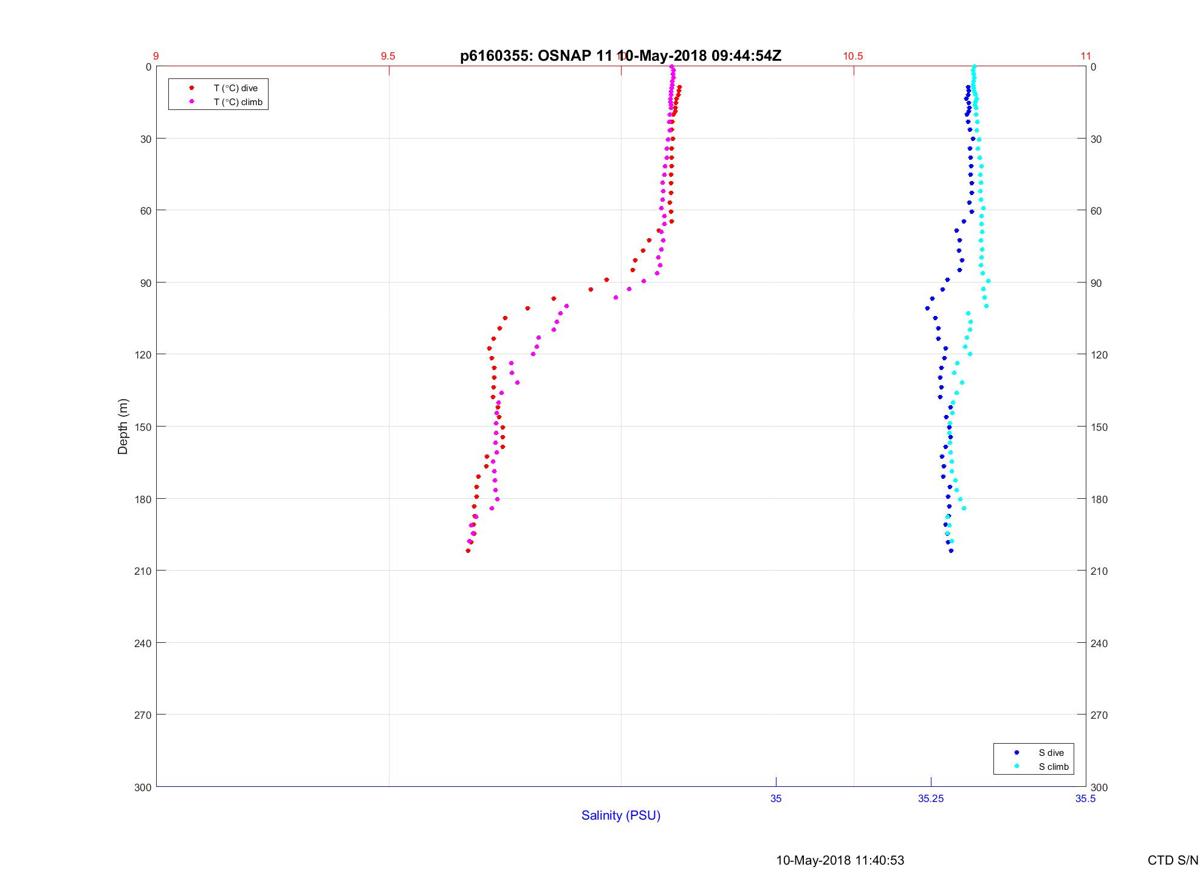The height and width of the screenshot is (885, 1200).
Task: Click the top temperature axis tick 10.5
Action: point(853,56)
